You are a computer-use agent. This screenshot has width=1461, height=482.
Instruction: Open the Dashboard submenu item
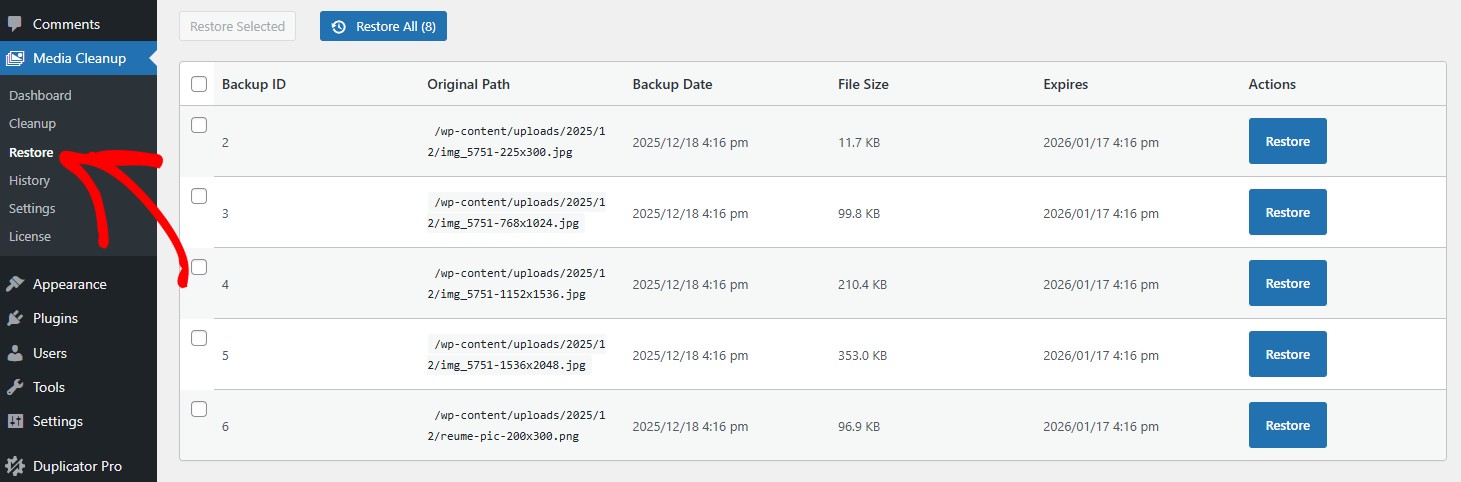pyautogui.click(x=40, y=95)
